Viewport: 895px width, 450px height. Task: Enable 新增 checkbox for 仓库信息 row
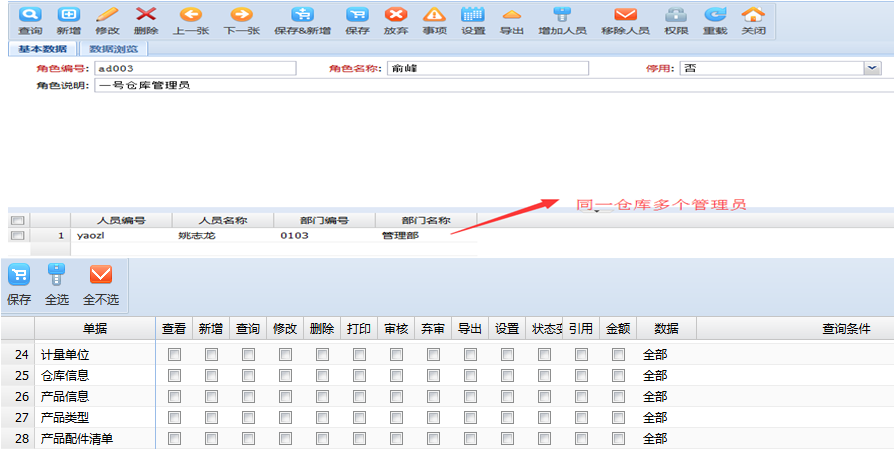[x=211, y=375]
